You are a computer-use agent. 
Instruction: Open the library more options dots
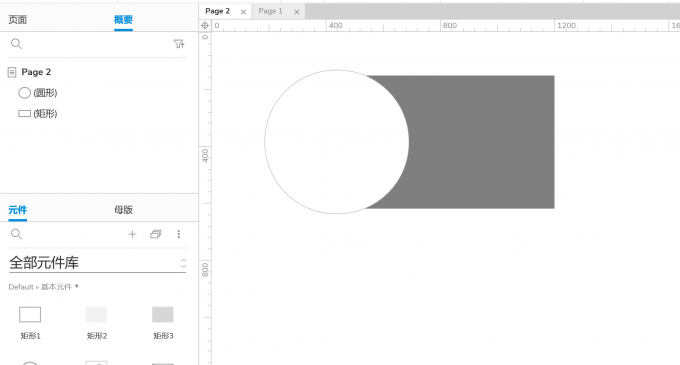(x=179, y=234)
